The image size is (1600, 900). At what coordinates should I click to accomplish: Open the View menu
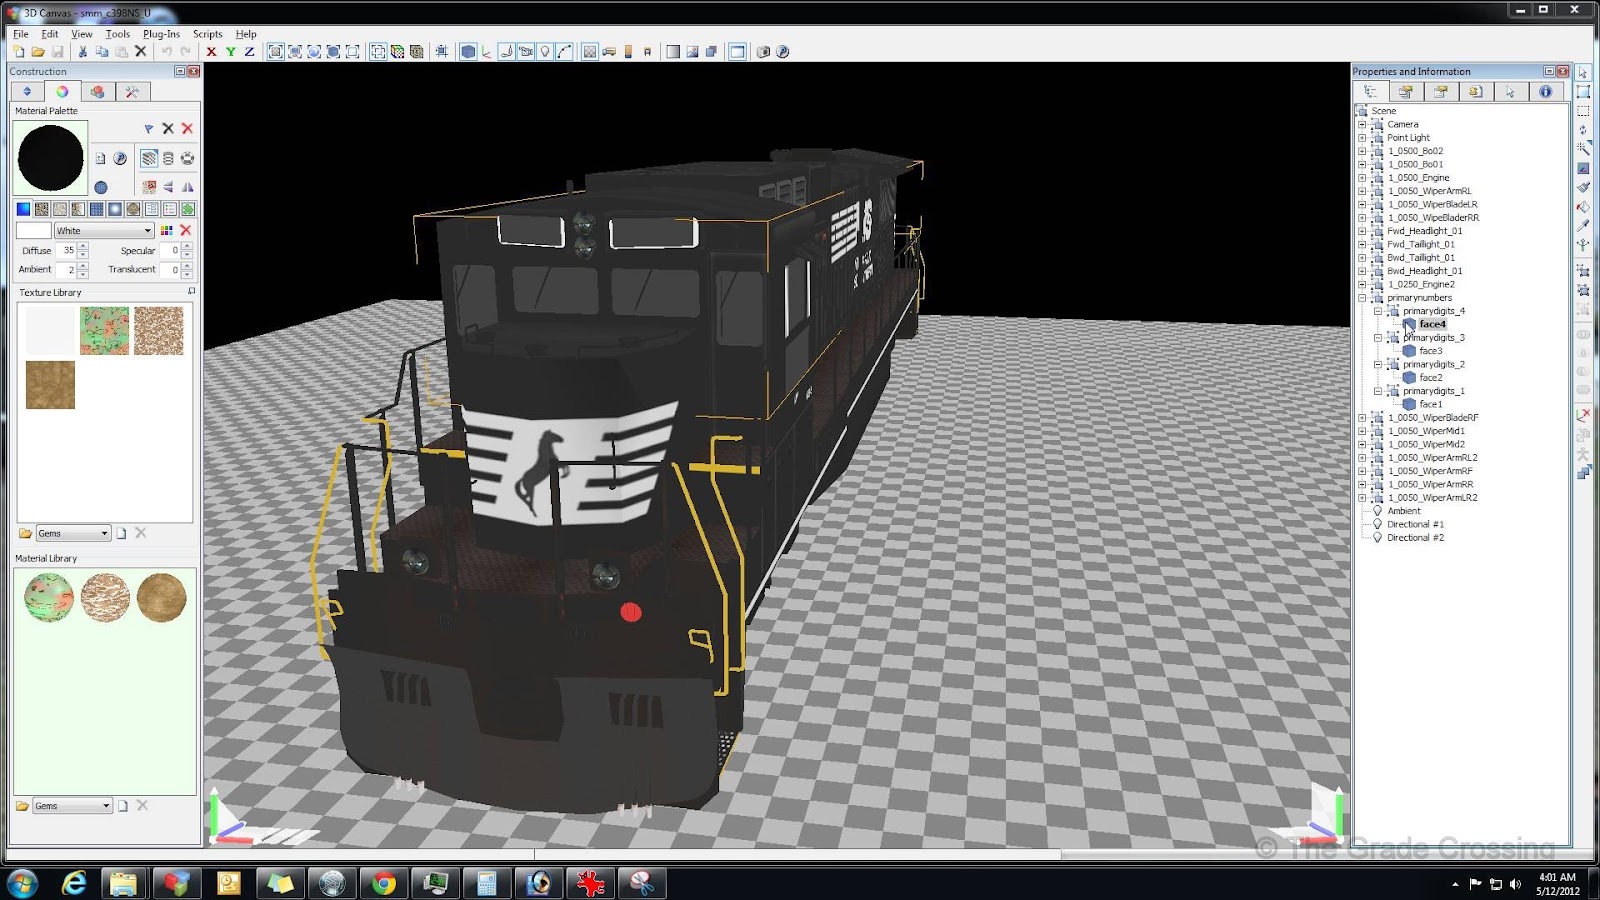point(82,34)
